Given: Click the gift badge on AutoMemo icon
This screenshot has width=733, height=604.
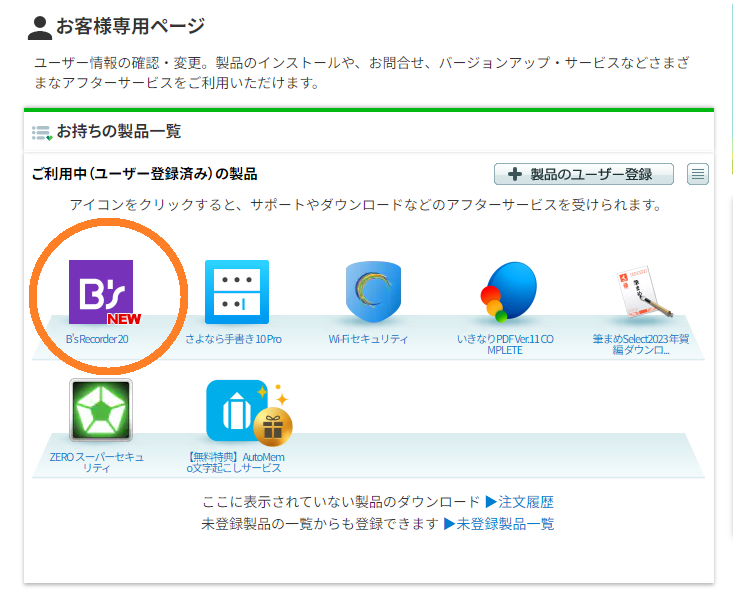Looking at the screenshot, I should 272,426.
